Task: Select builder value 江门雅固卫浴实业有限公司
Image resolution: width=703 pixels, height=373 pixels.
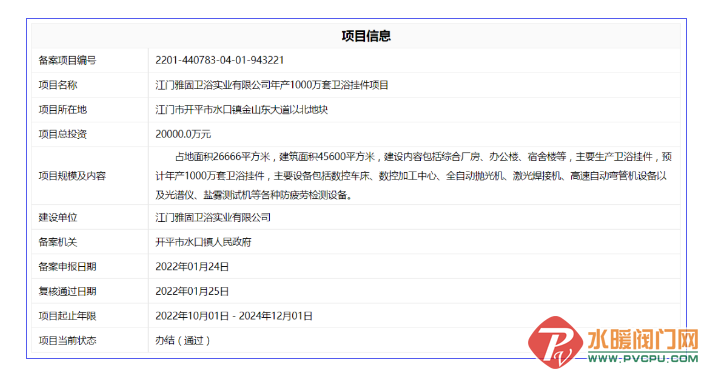Action: [213, 217]
